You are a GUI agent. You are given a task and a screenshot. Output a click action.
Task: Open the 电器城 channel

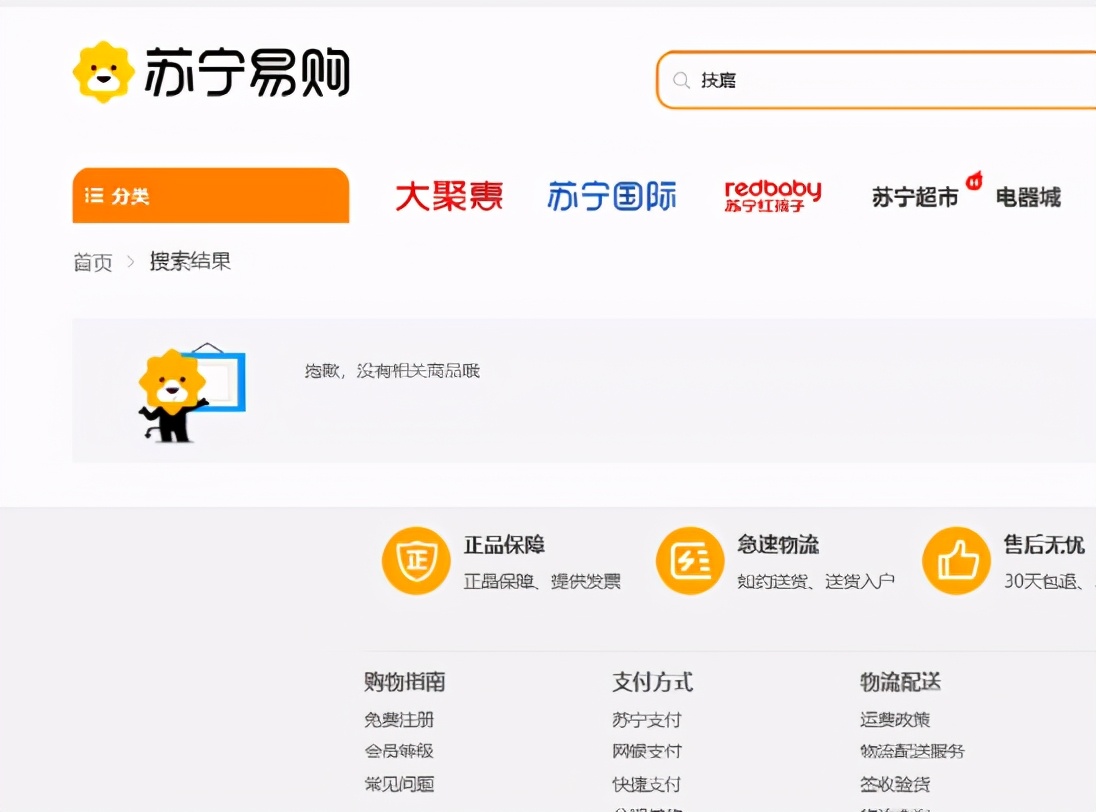tap(1028, 198)
